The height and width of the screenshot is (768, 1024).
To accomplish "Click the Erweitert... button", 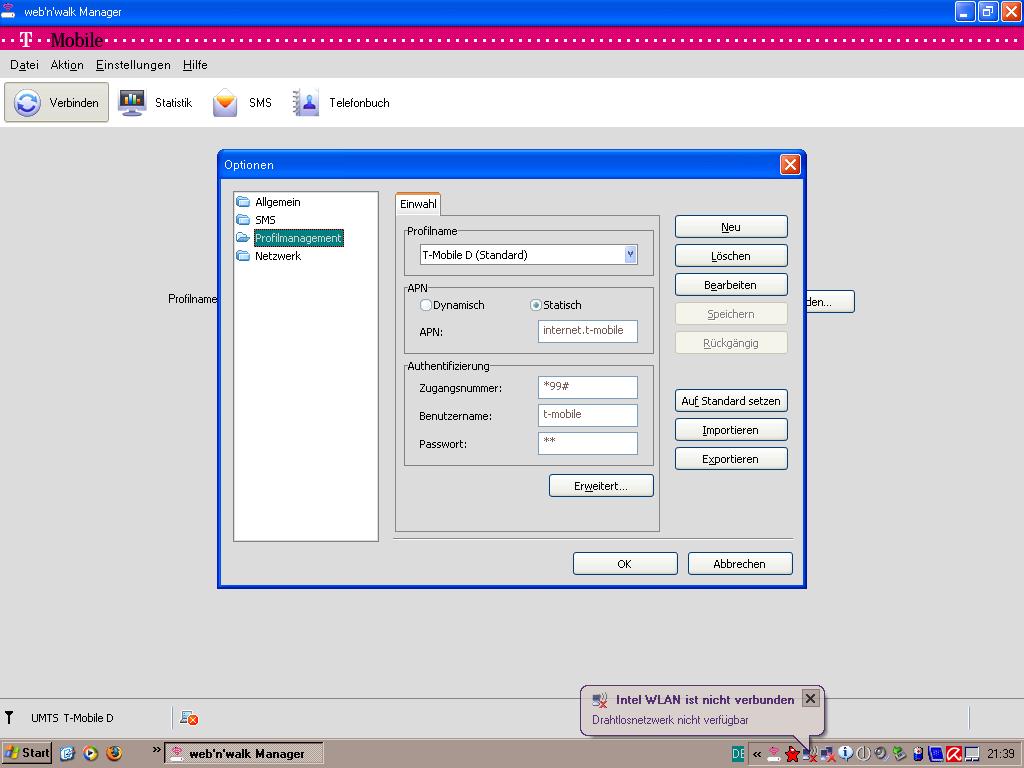I will point(601,486).
